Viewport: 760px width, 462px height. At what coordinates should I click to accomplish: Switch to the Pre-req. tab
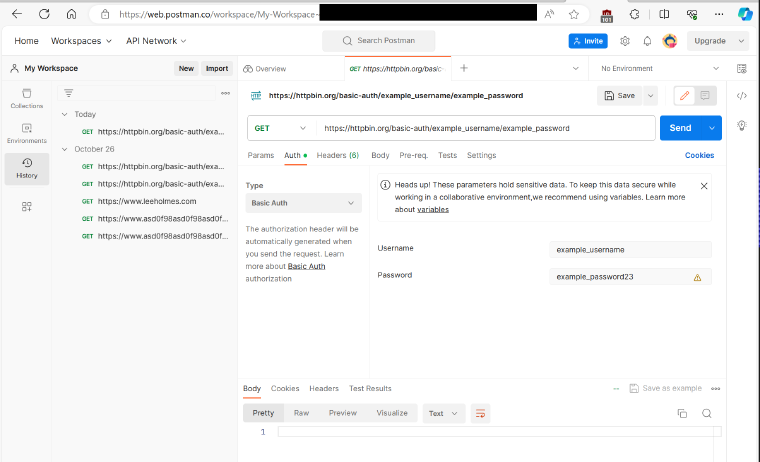tap(413, 155)
